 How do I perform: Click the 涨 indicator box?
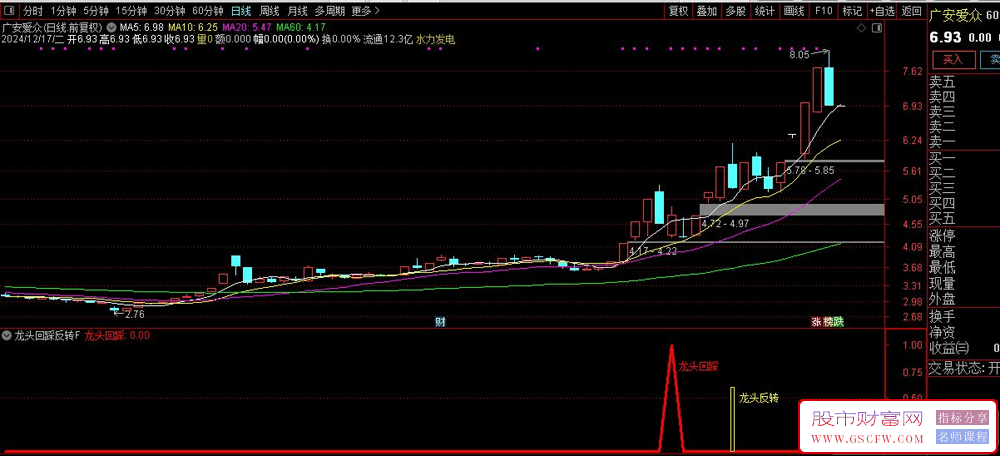click(816, 322)
